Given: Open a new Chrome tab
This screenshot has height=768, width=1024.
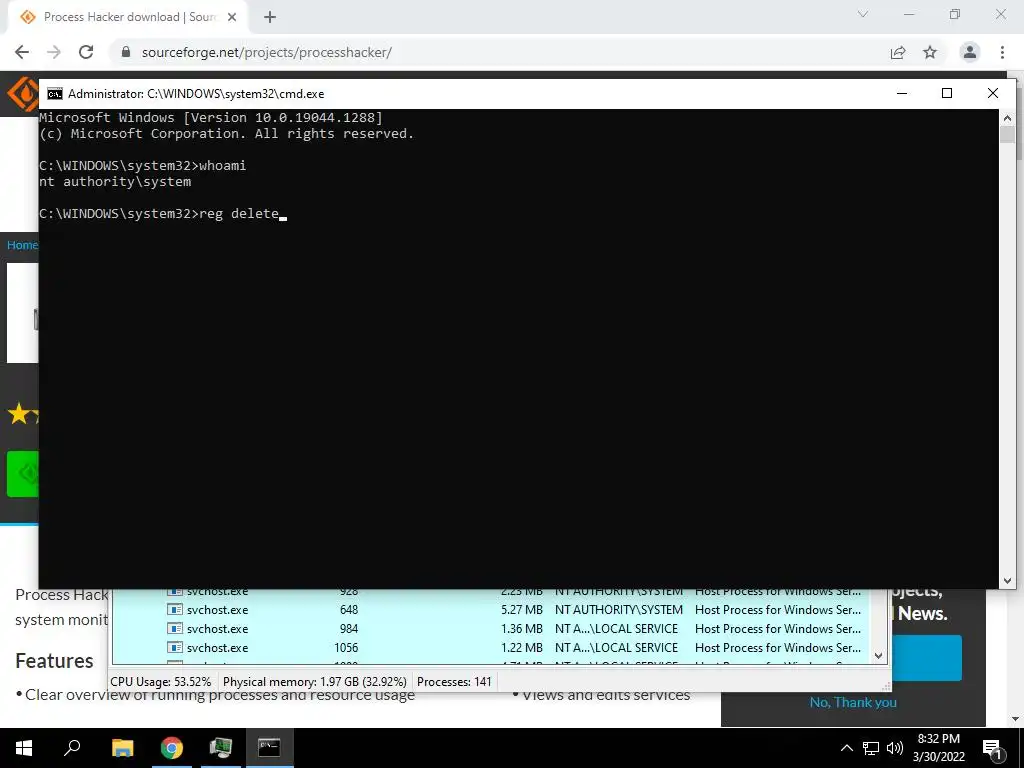Looking at the screenshot, I should coord(270,17).
